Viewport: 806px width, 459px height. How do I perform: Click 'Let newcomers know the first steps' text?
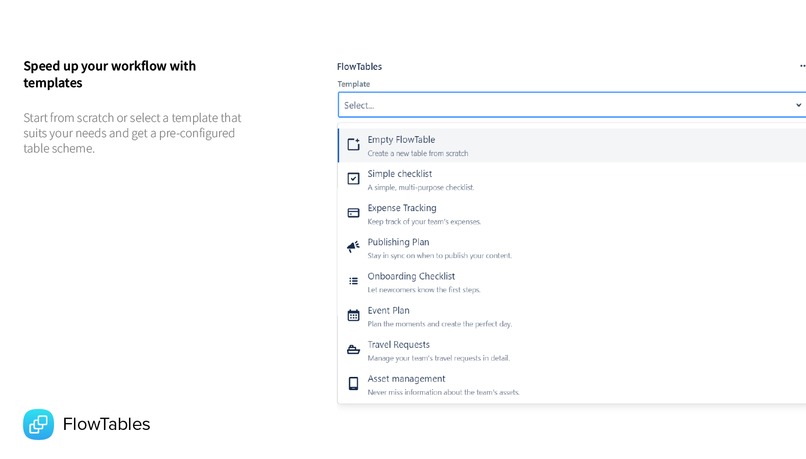click(424, 290)
